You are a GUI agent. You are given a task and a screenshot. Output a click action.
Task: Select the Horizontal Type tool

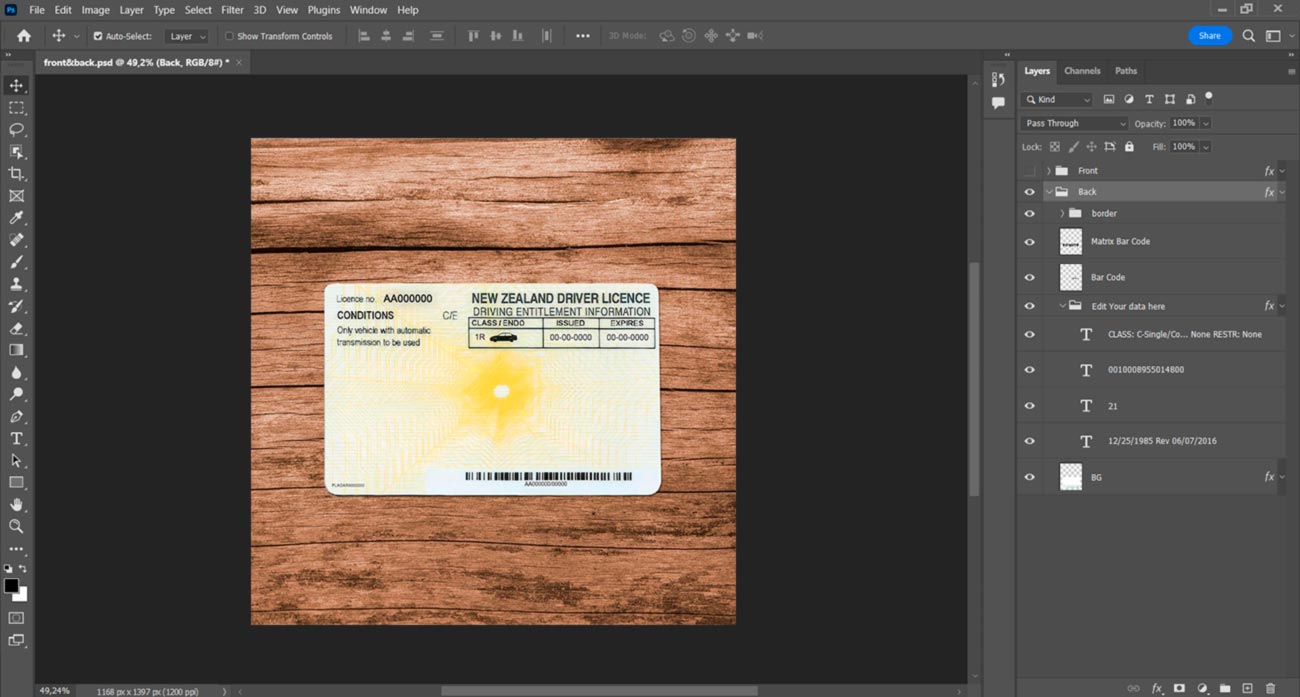17,439
